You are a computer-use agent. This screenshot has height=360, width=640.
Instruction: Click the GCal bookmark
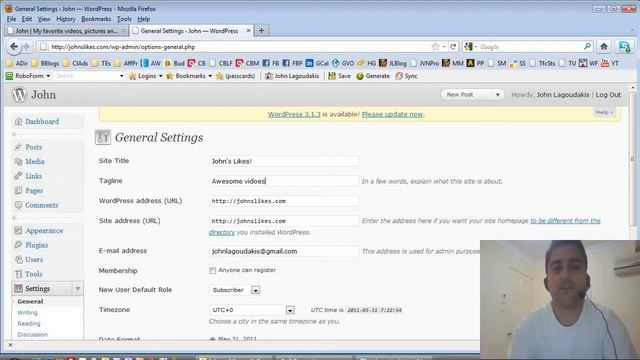(x=317, y=63)
